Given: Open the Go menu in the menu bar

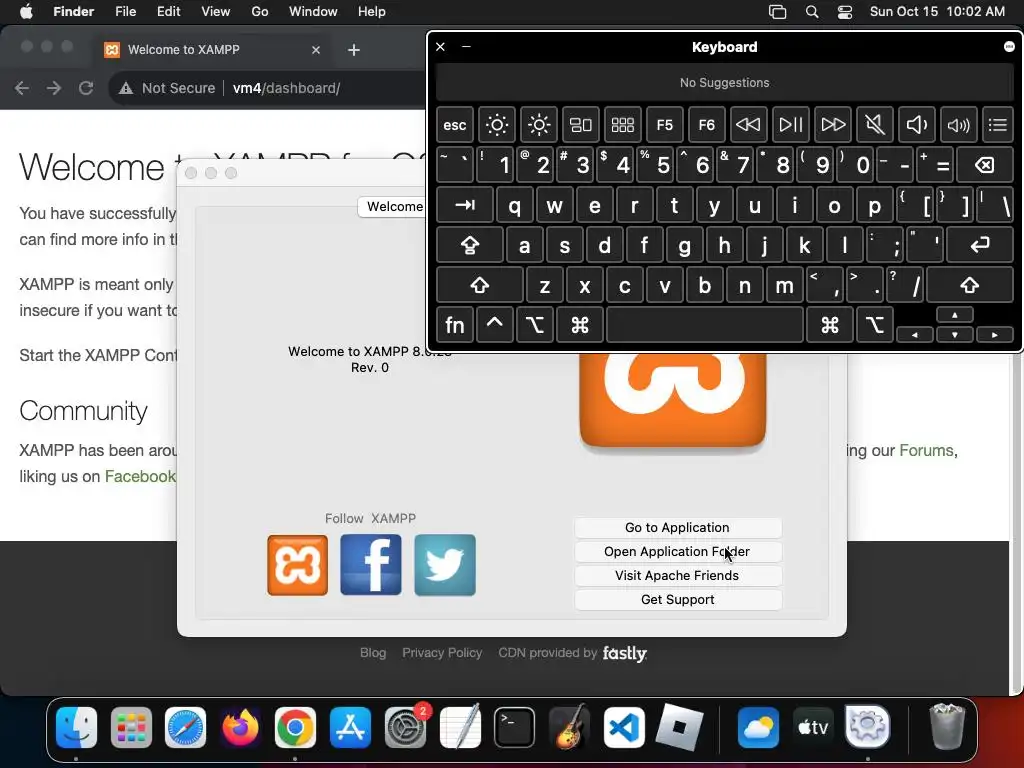Looking at the screenshot, I should [260, 12].
